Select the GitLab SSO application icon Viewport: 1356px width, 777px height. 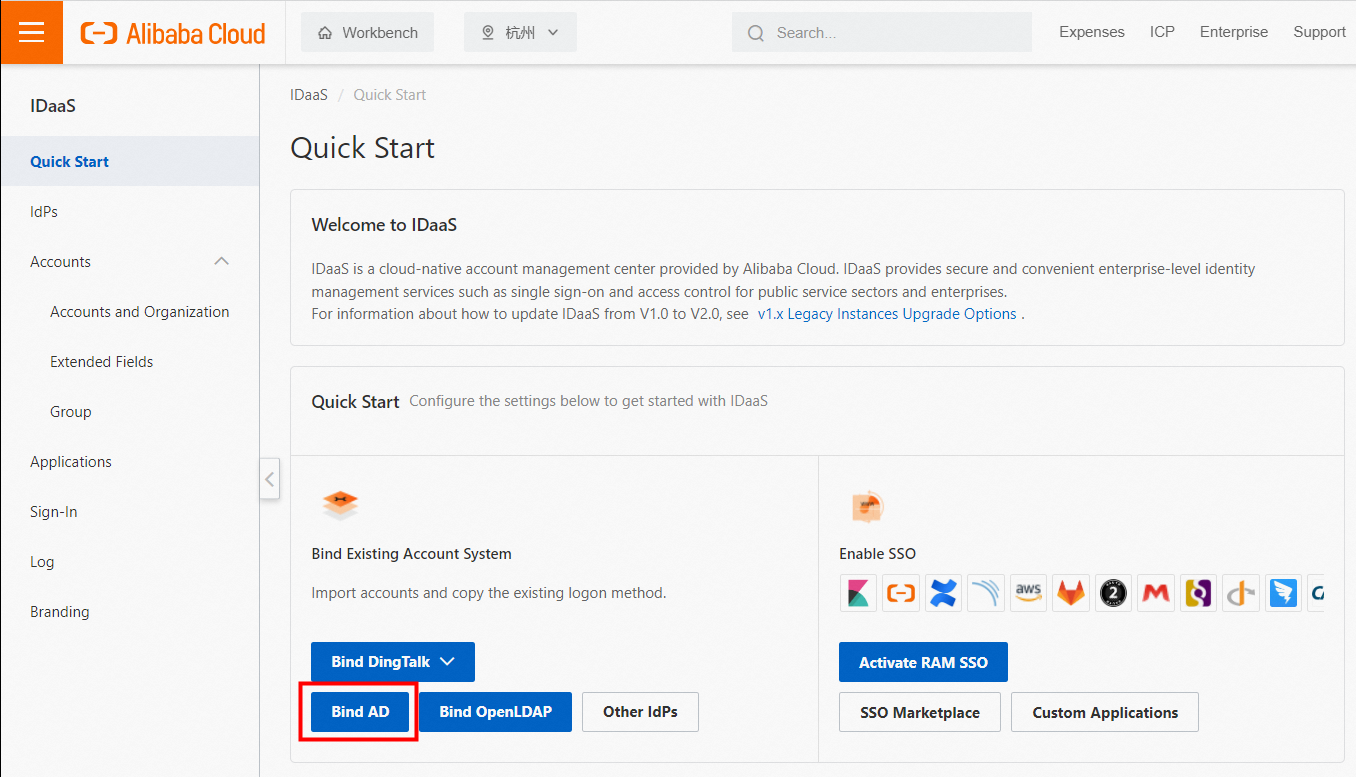click(1070, 592)
